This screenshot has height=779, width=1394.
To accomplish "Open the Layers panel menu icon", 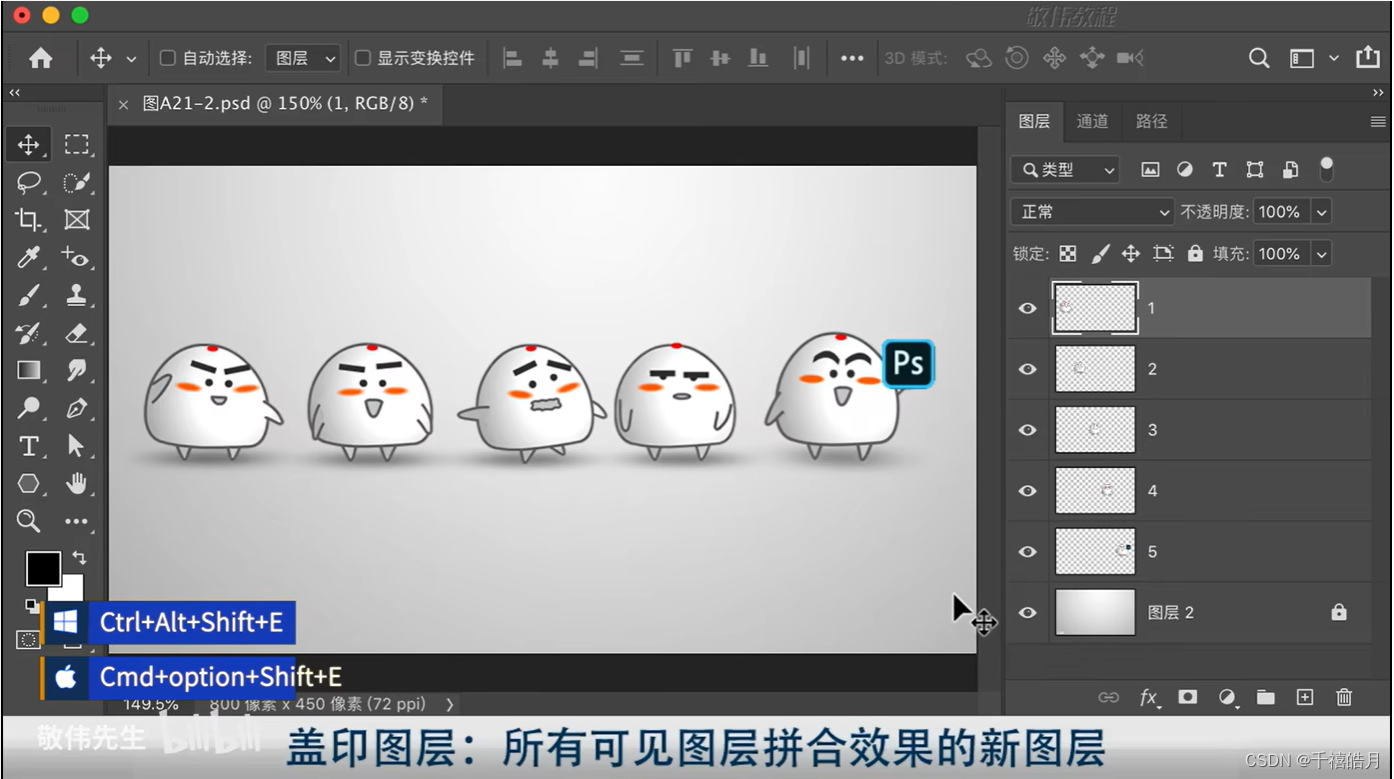I will point(1377,121).
